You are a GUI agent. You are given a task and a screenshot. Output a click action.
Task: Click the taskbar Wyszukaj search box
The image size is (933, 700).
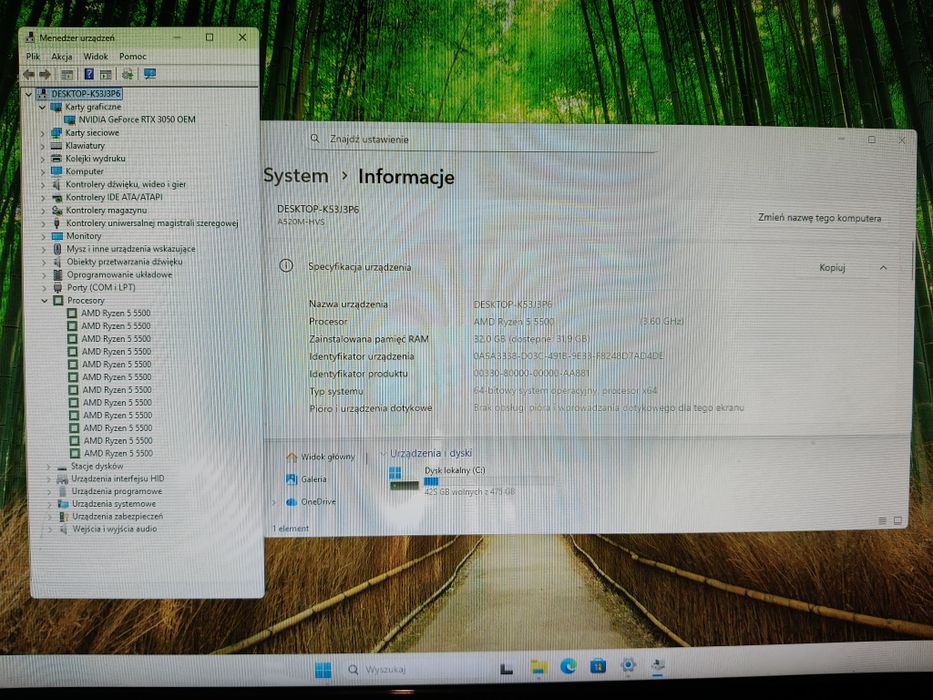(415, 670)
